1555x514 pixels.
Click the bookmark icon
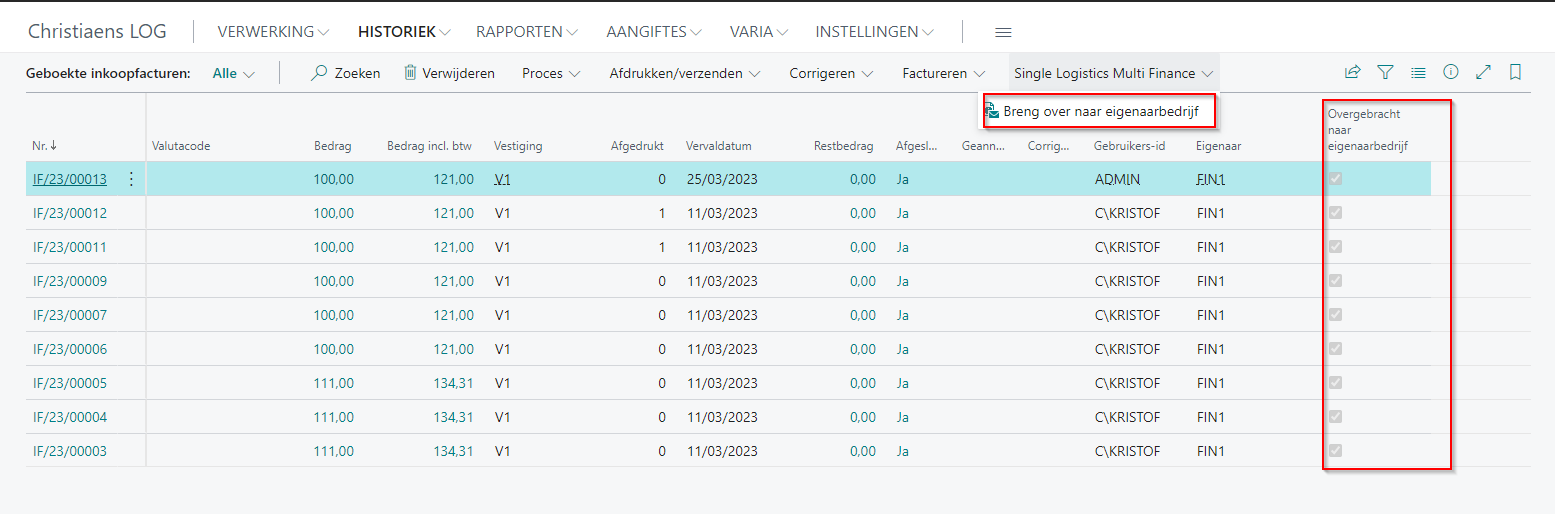(1516, 72)
